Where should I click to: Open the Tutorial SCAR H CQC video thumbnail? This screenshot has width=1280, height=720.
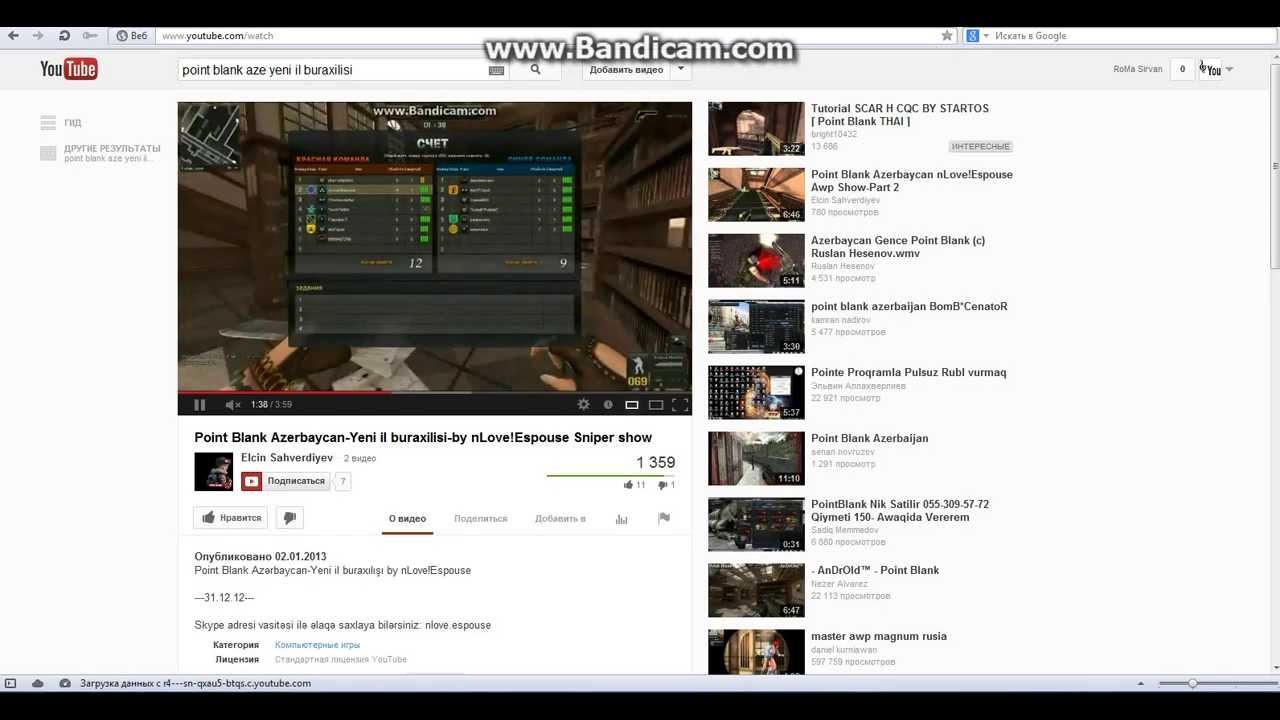[756, 129]
